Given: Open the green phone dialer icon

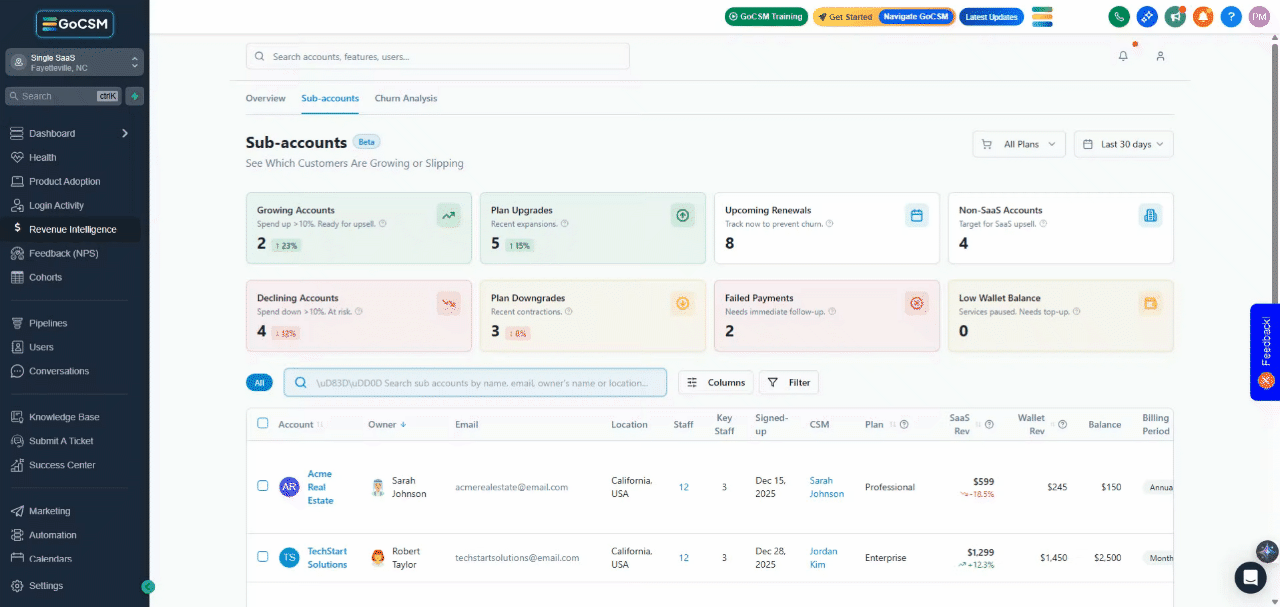Looking at the screenshot, I should 1119,17.
